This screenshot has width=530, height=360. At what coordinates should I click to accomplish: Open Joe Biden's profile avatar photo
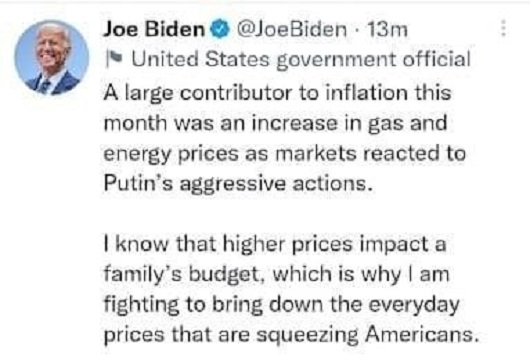tap(52, 57)
